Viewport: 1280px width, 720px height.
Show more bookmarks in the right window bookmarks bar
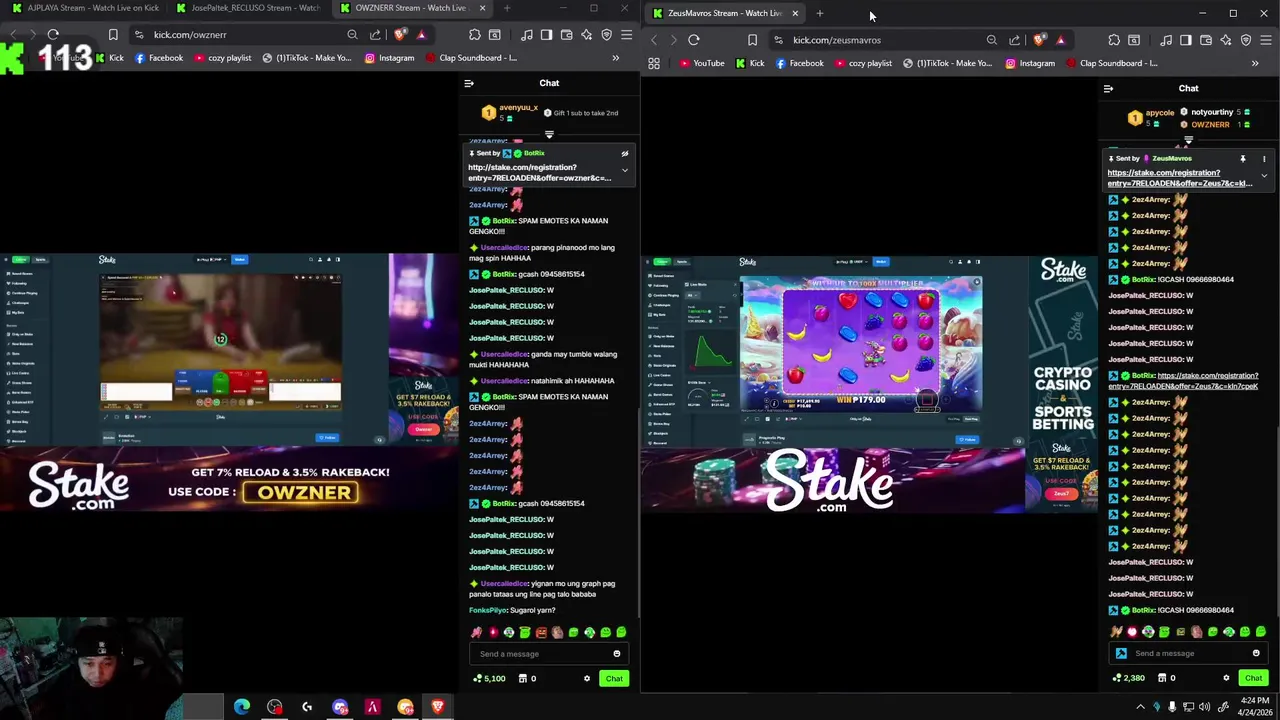pyautogui.click(x=1255, y=63)
